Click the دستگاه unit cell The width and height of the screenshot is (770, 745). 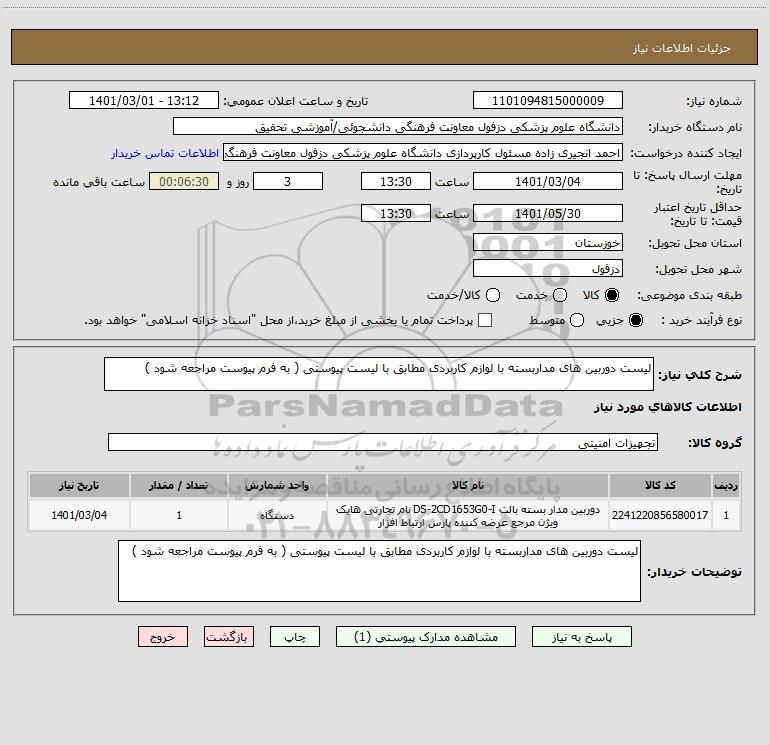tap(277, 515)
